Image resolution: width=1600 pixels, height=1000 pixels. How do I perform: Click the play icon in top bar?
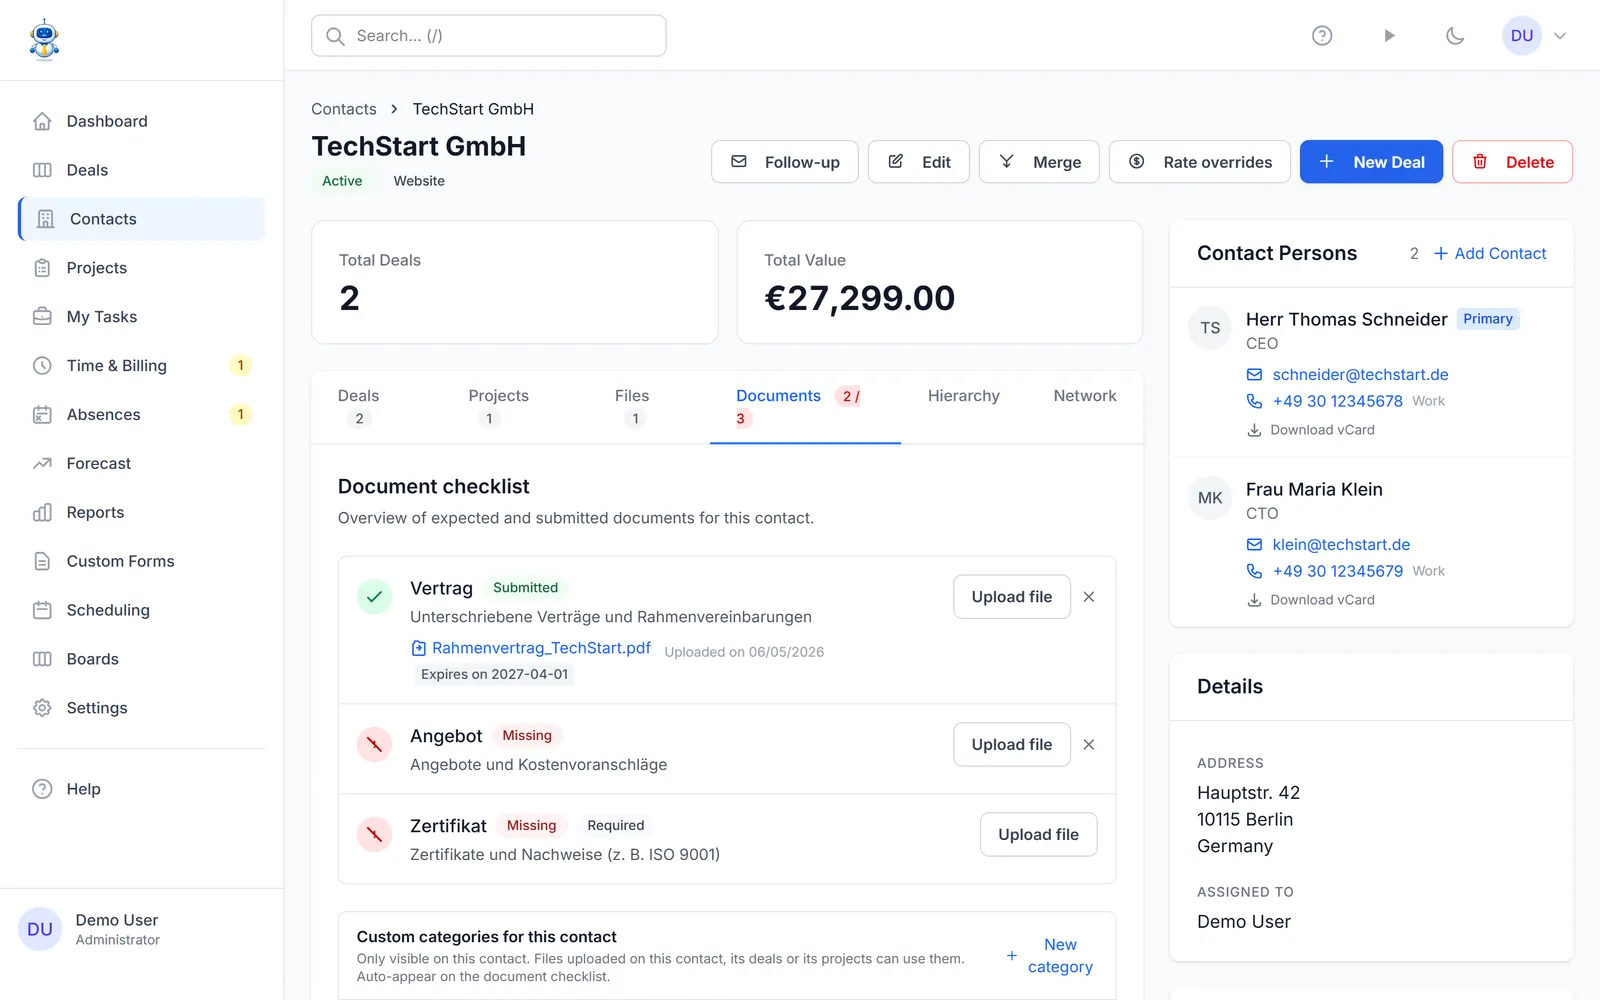tap(1389, 36)
